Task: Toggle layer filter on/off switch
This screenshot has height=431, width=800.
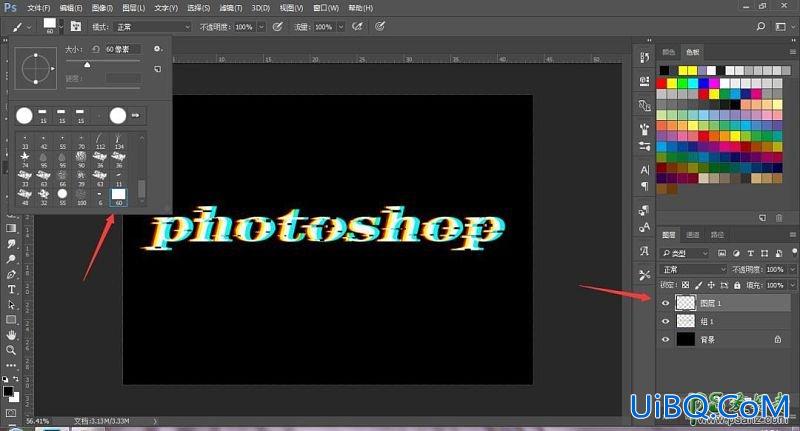Action: click(794, 252)
